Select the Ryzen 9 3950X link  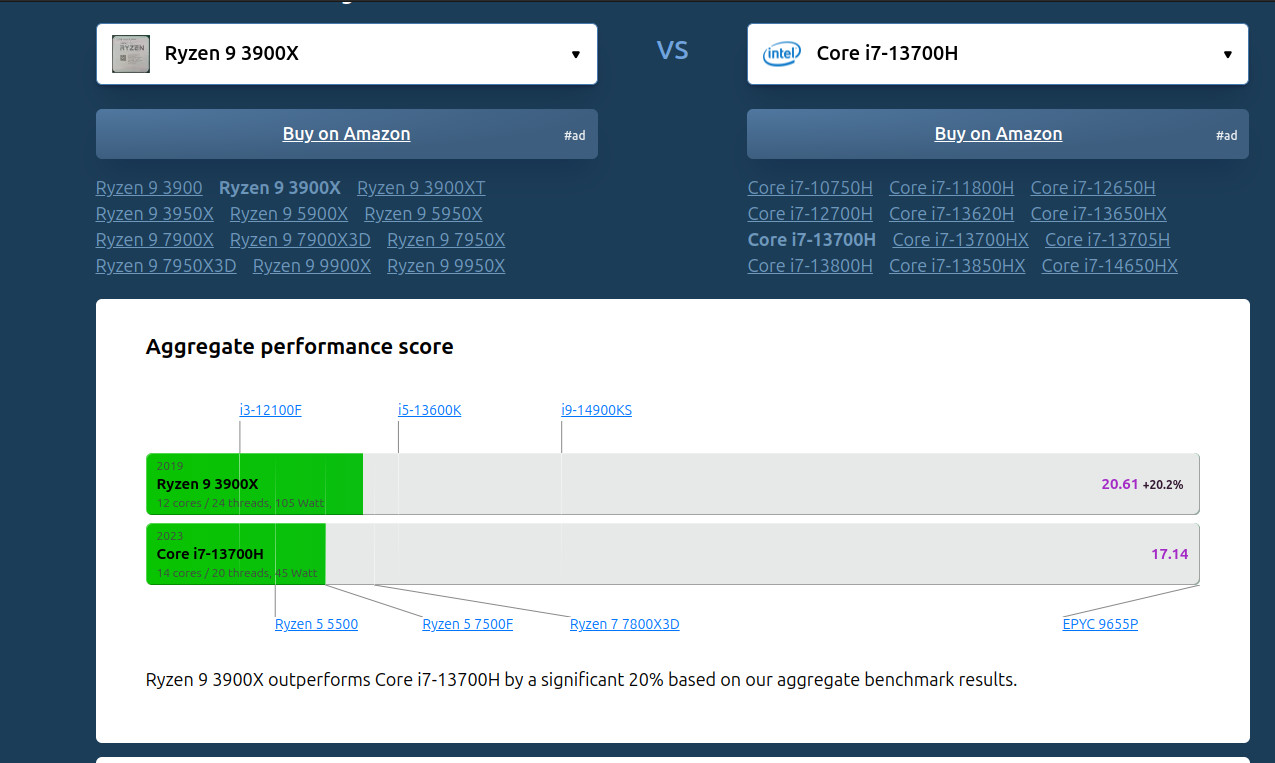tap(155, 214)
